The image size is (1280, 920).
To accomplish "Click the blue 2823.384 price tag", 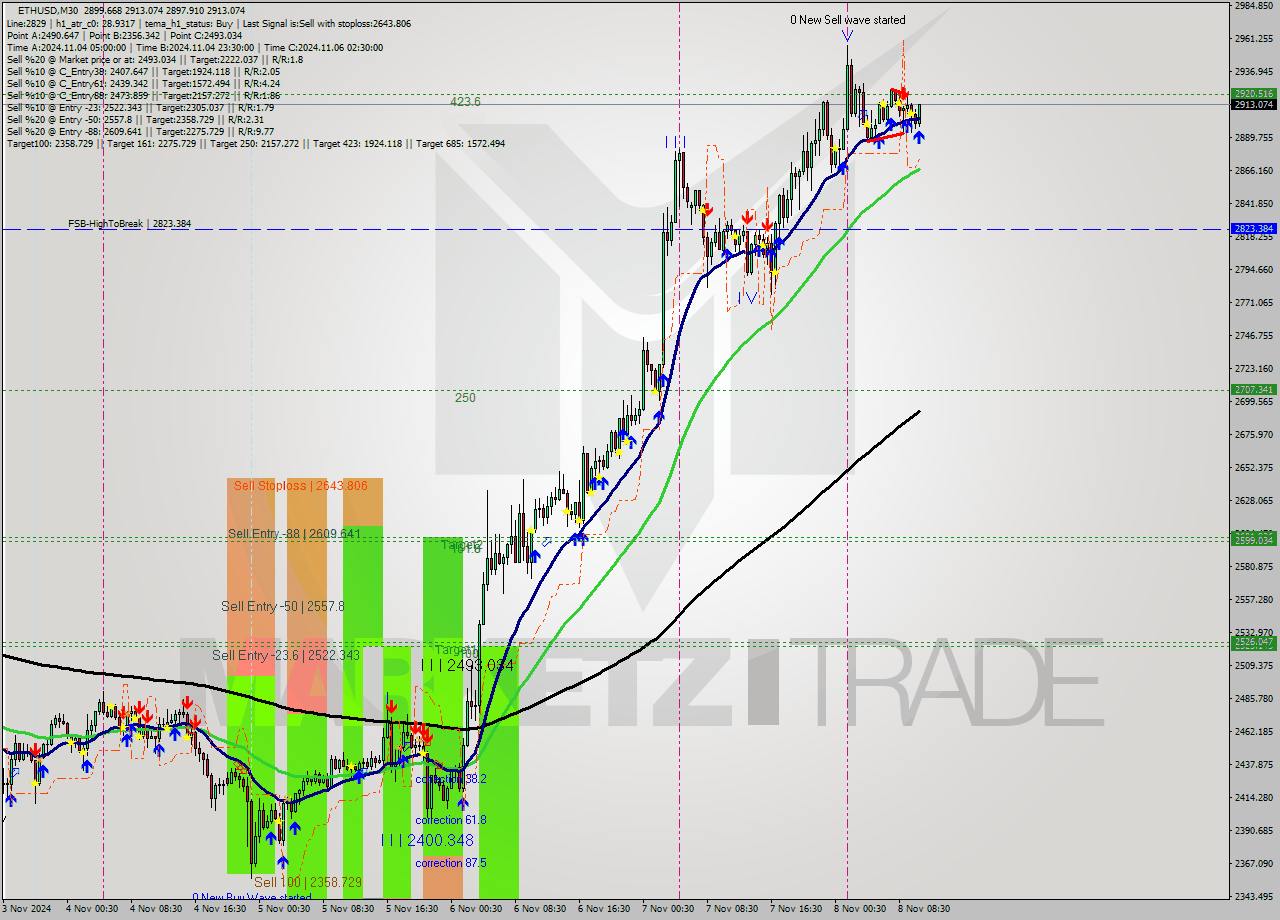I will click(x=1253, y=229).
